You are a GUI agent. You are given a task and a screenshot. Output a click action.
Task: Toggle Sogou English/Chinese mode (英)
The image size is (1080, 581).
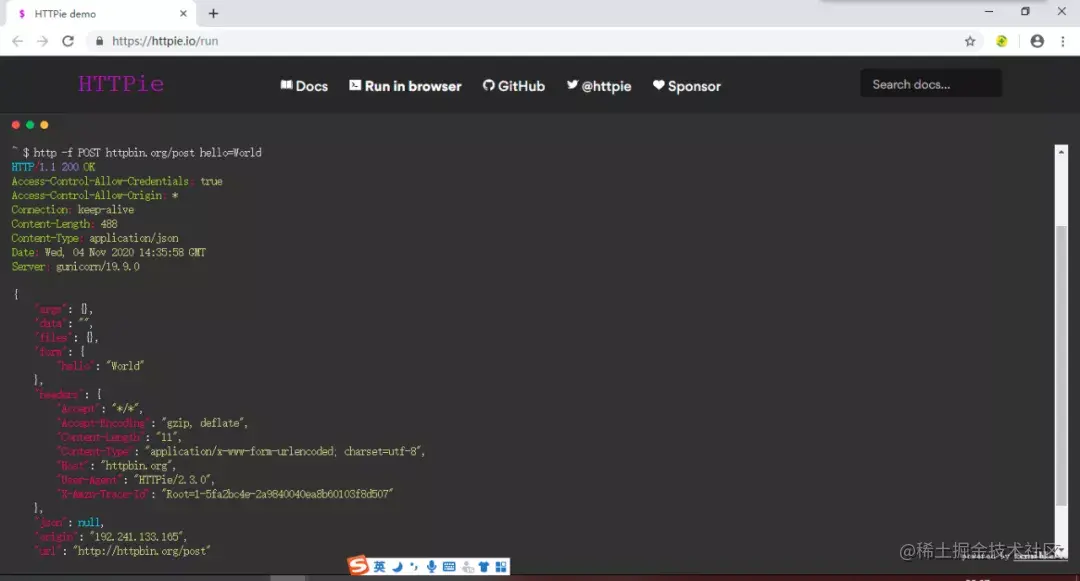point(380,567)
